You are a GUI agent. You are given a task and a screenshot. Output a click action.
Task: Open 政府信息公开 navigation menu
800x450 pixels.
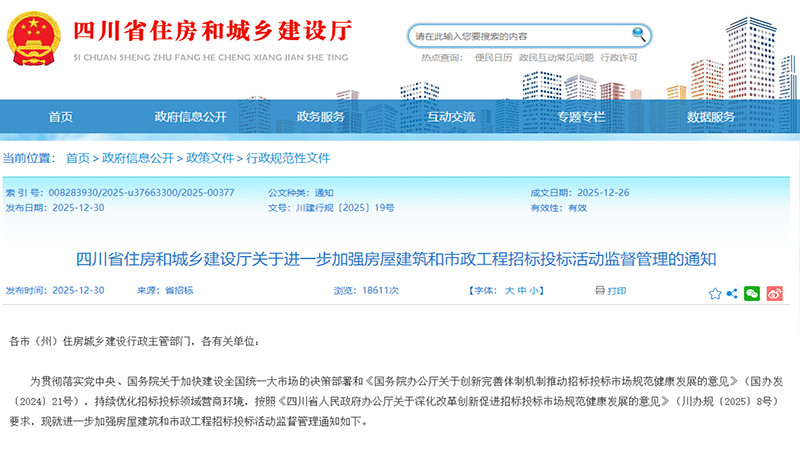pos(190,117)
